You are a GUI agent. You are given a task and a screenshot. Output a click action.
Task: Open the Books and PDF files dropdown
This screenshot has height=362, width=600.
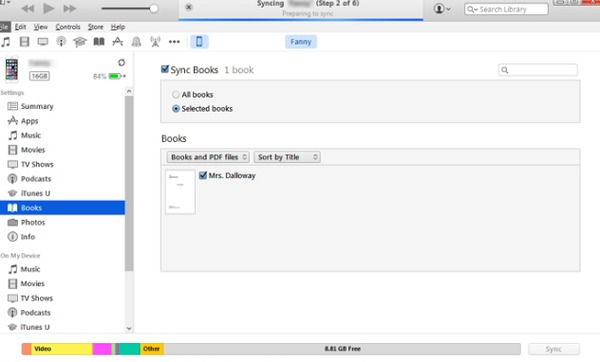(208, 157)
